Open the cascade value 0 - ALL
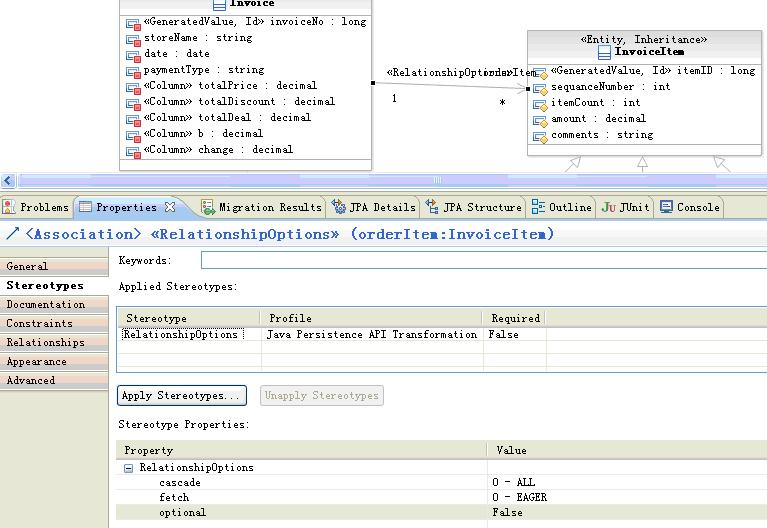Viewport: 767px width, 528px height. point(514,482)
